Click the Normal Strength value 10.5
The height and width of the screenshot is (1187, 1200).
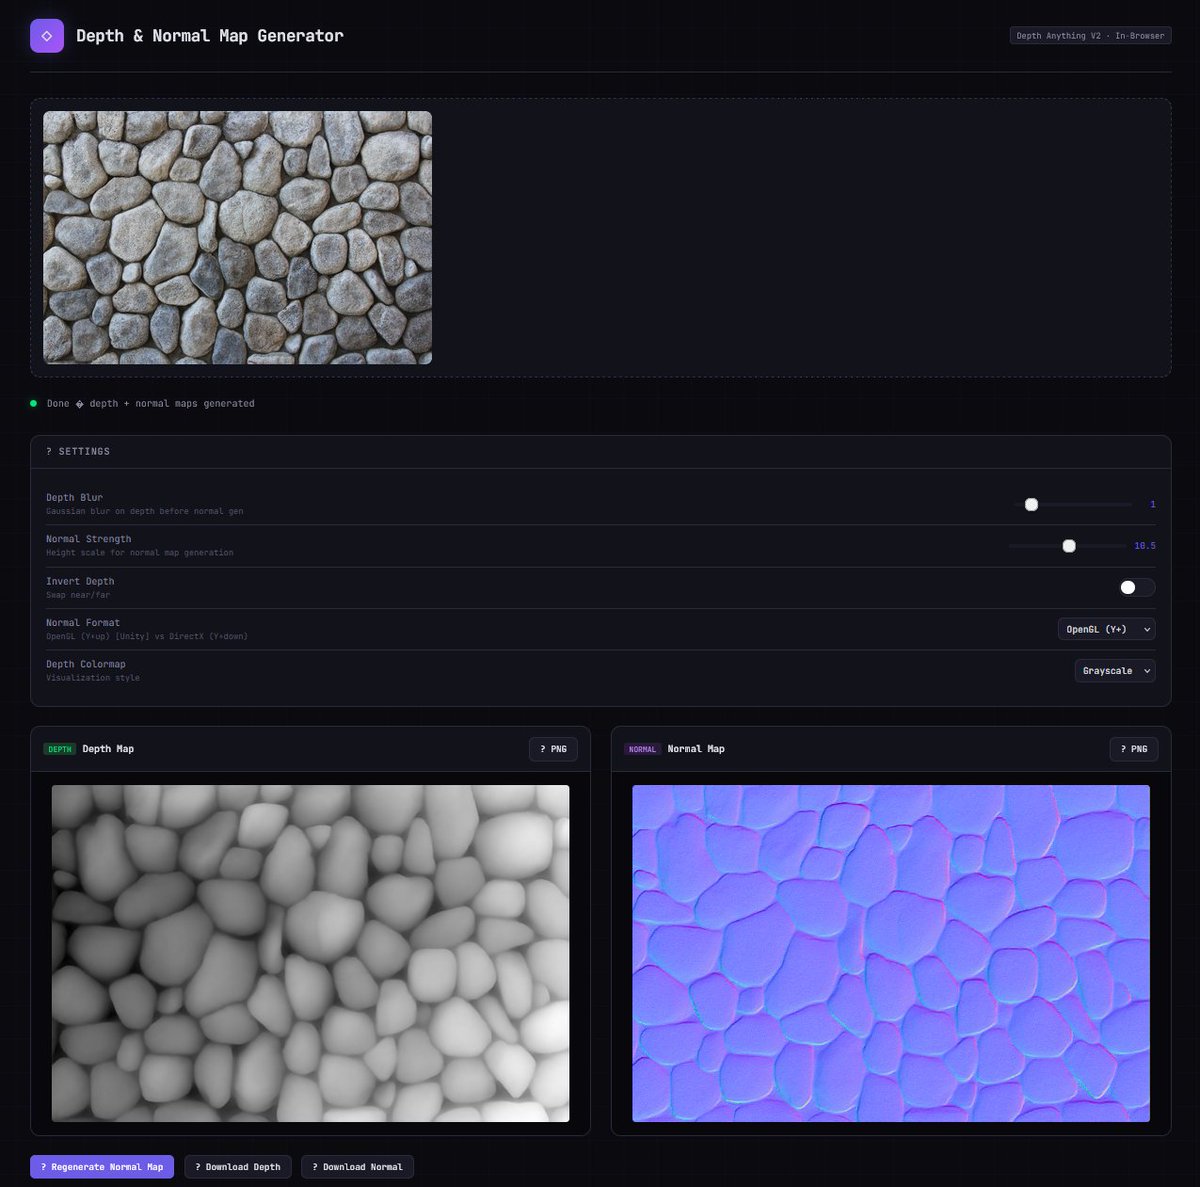(1145, 546)
